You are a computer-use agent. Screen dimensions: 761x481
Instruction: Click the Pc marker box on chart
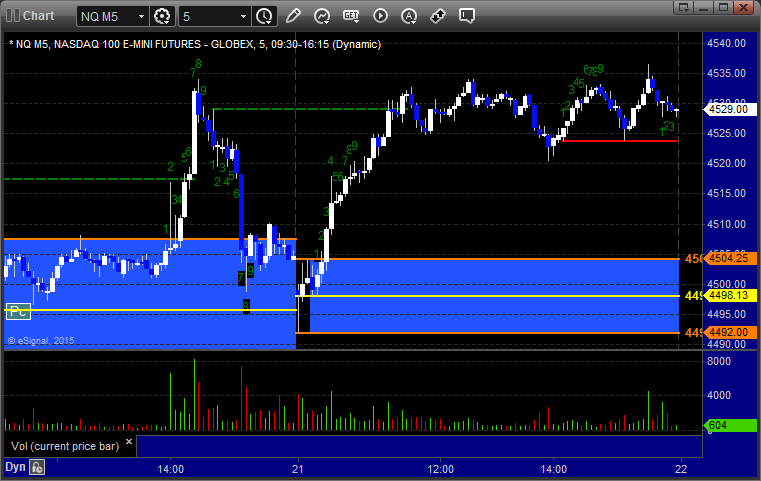pyautogui.click(x=18, y=311)
